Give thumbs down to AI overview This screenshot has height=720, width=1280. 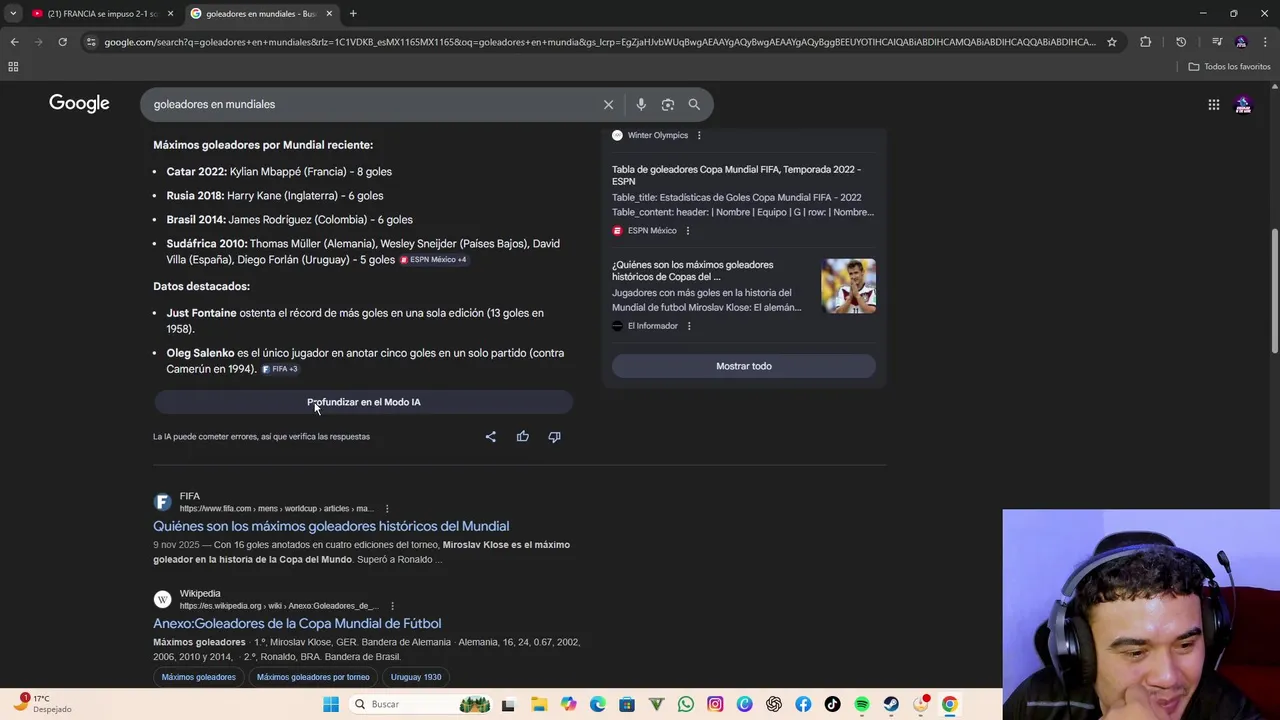coord(554,436)
